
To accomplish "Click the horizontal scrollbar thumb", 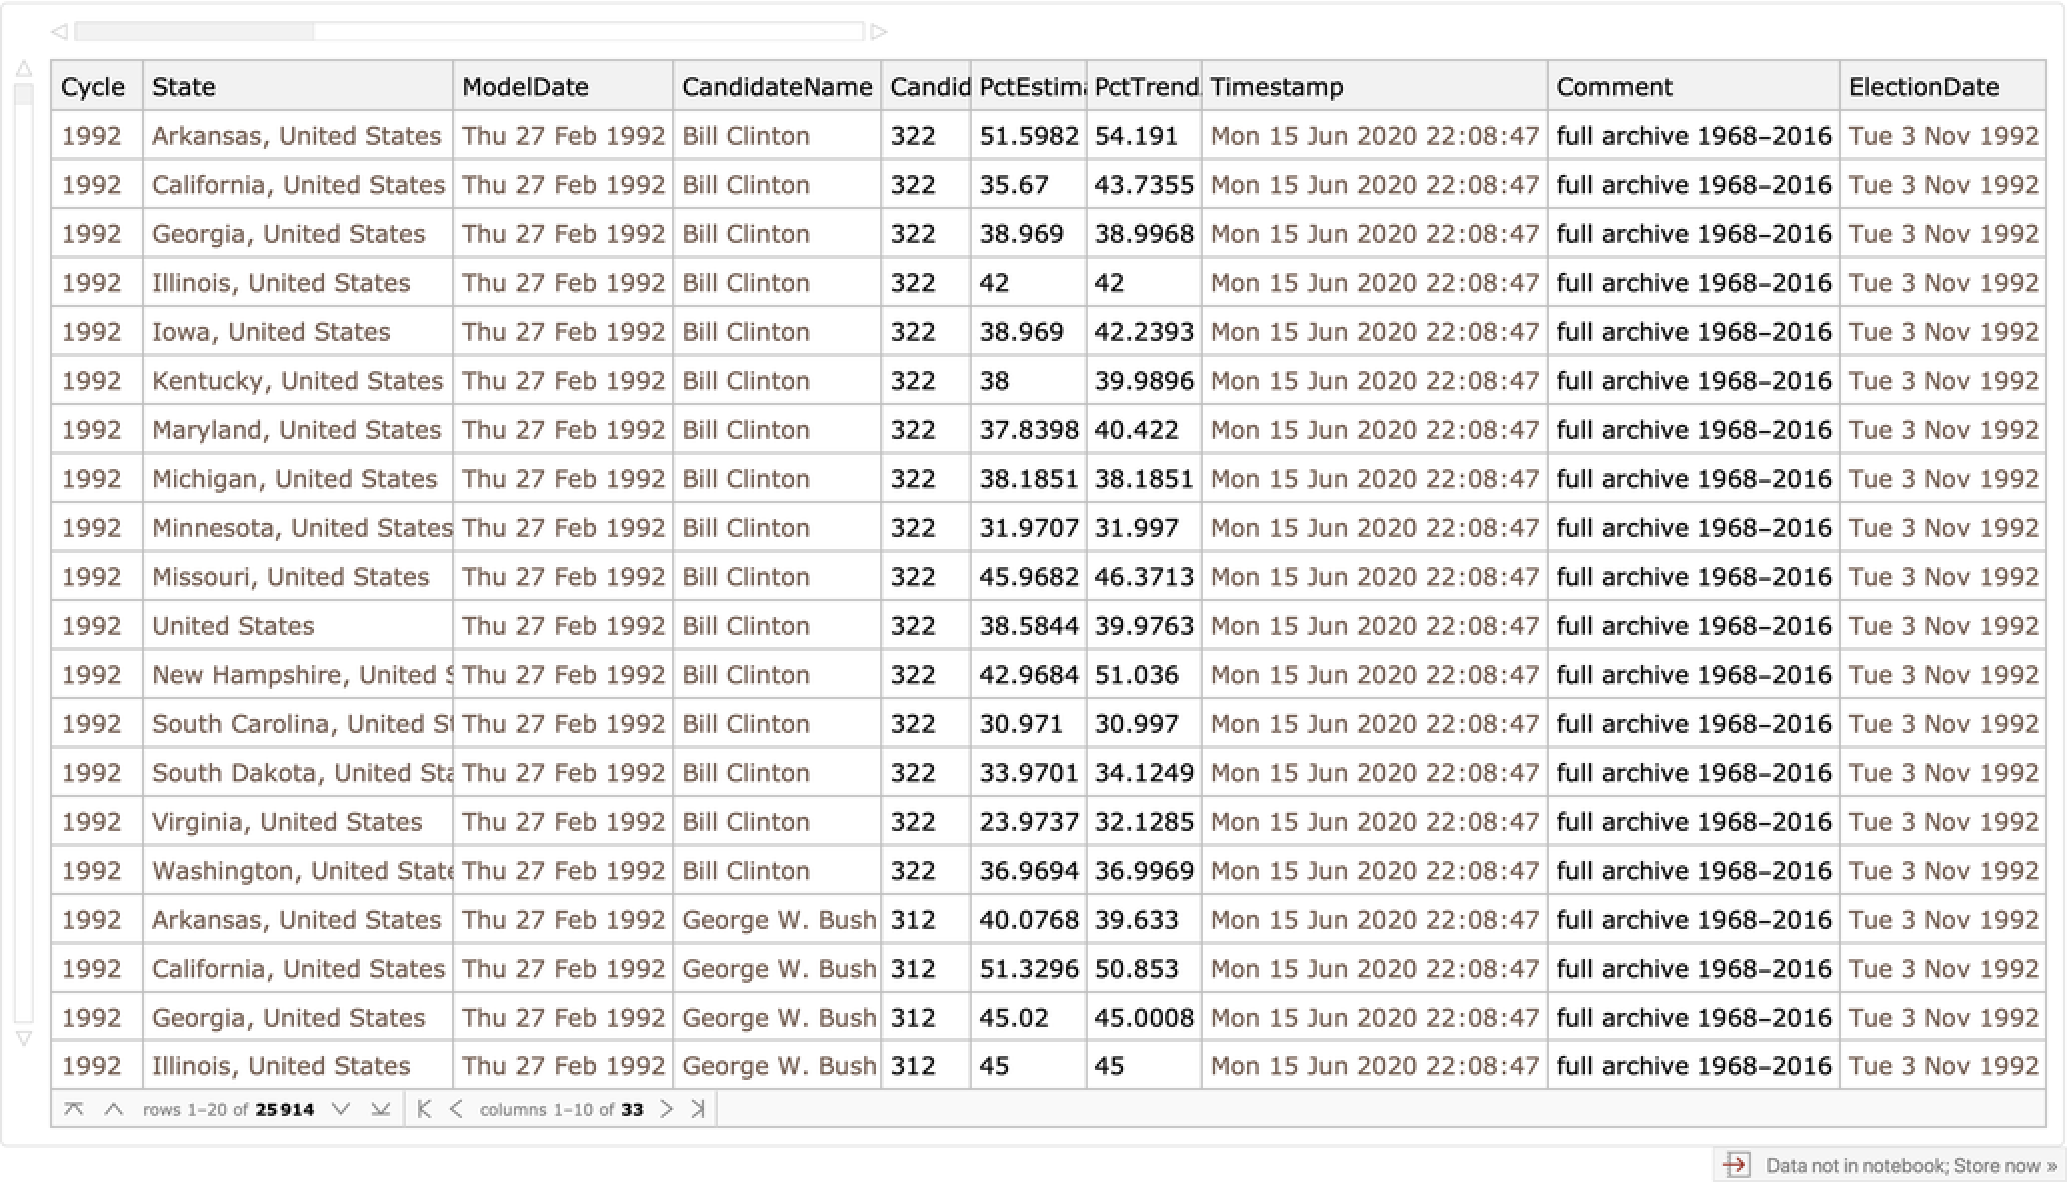I will [195, 32].
